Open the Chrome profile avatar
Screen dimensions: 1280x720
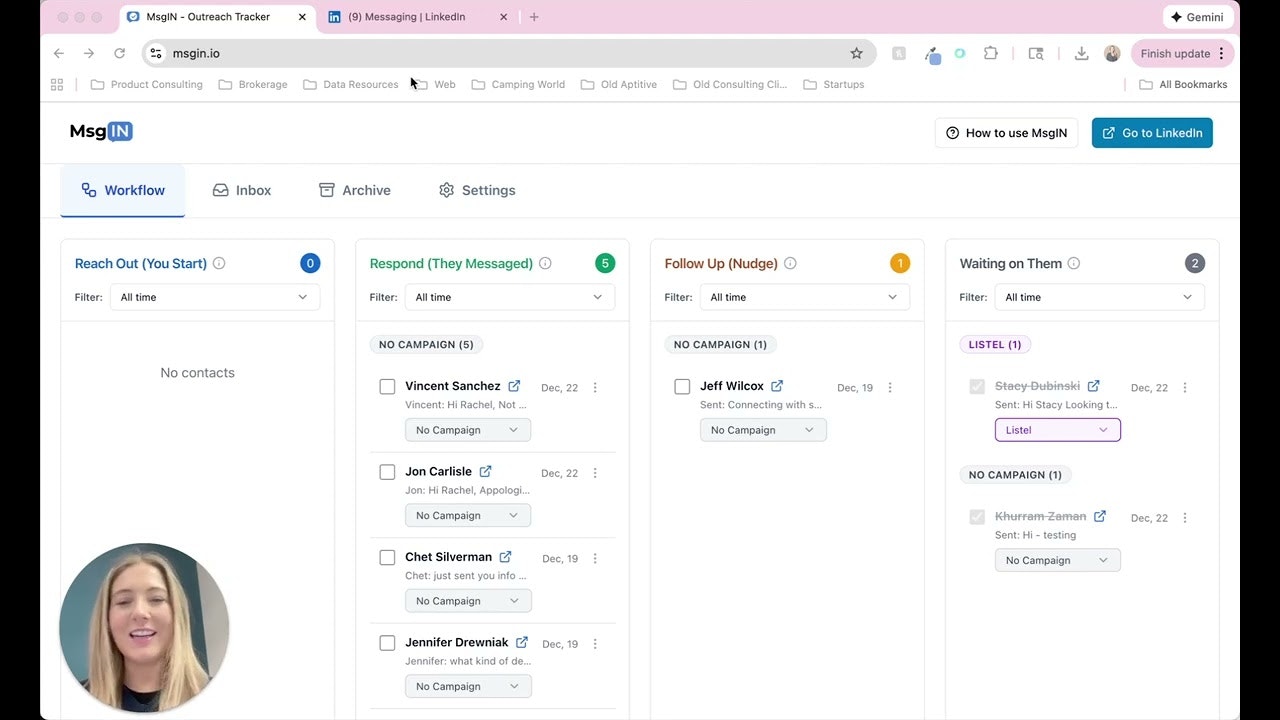(1112, 53)
